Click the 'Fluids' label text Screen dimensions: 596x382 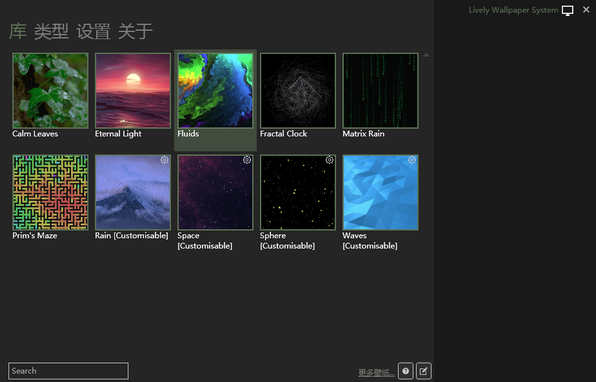[188, 134]
